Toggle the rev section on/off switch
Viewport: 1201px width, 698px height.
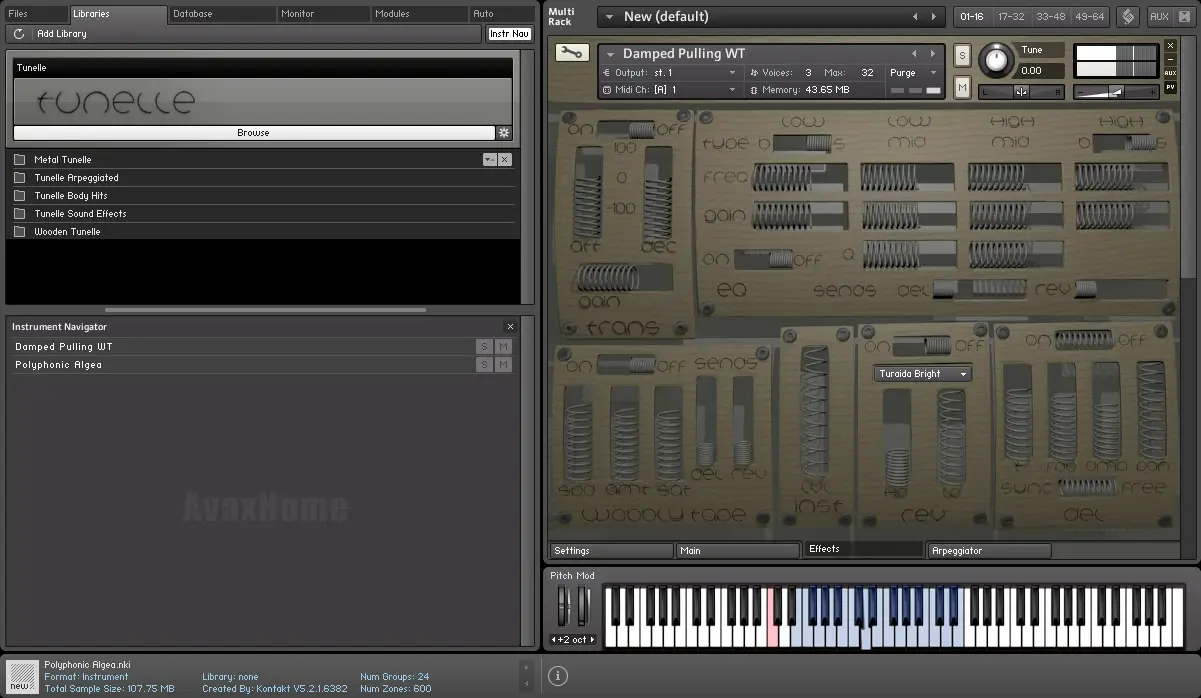(x=922, y=346)
